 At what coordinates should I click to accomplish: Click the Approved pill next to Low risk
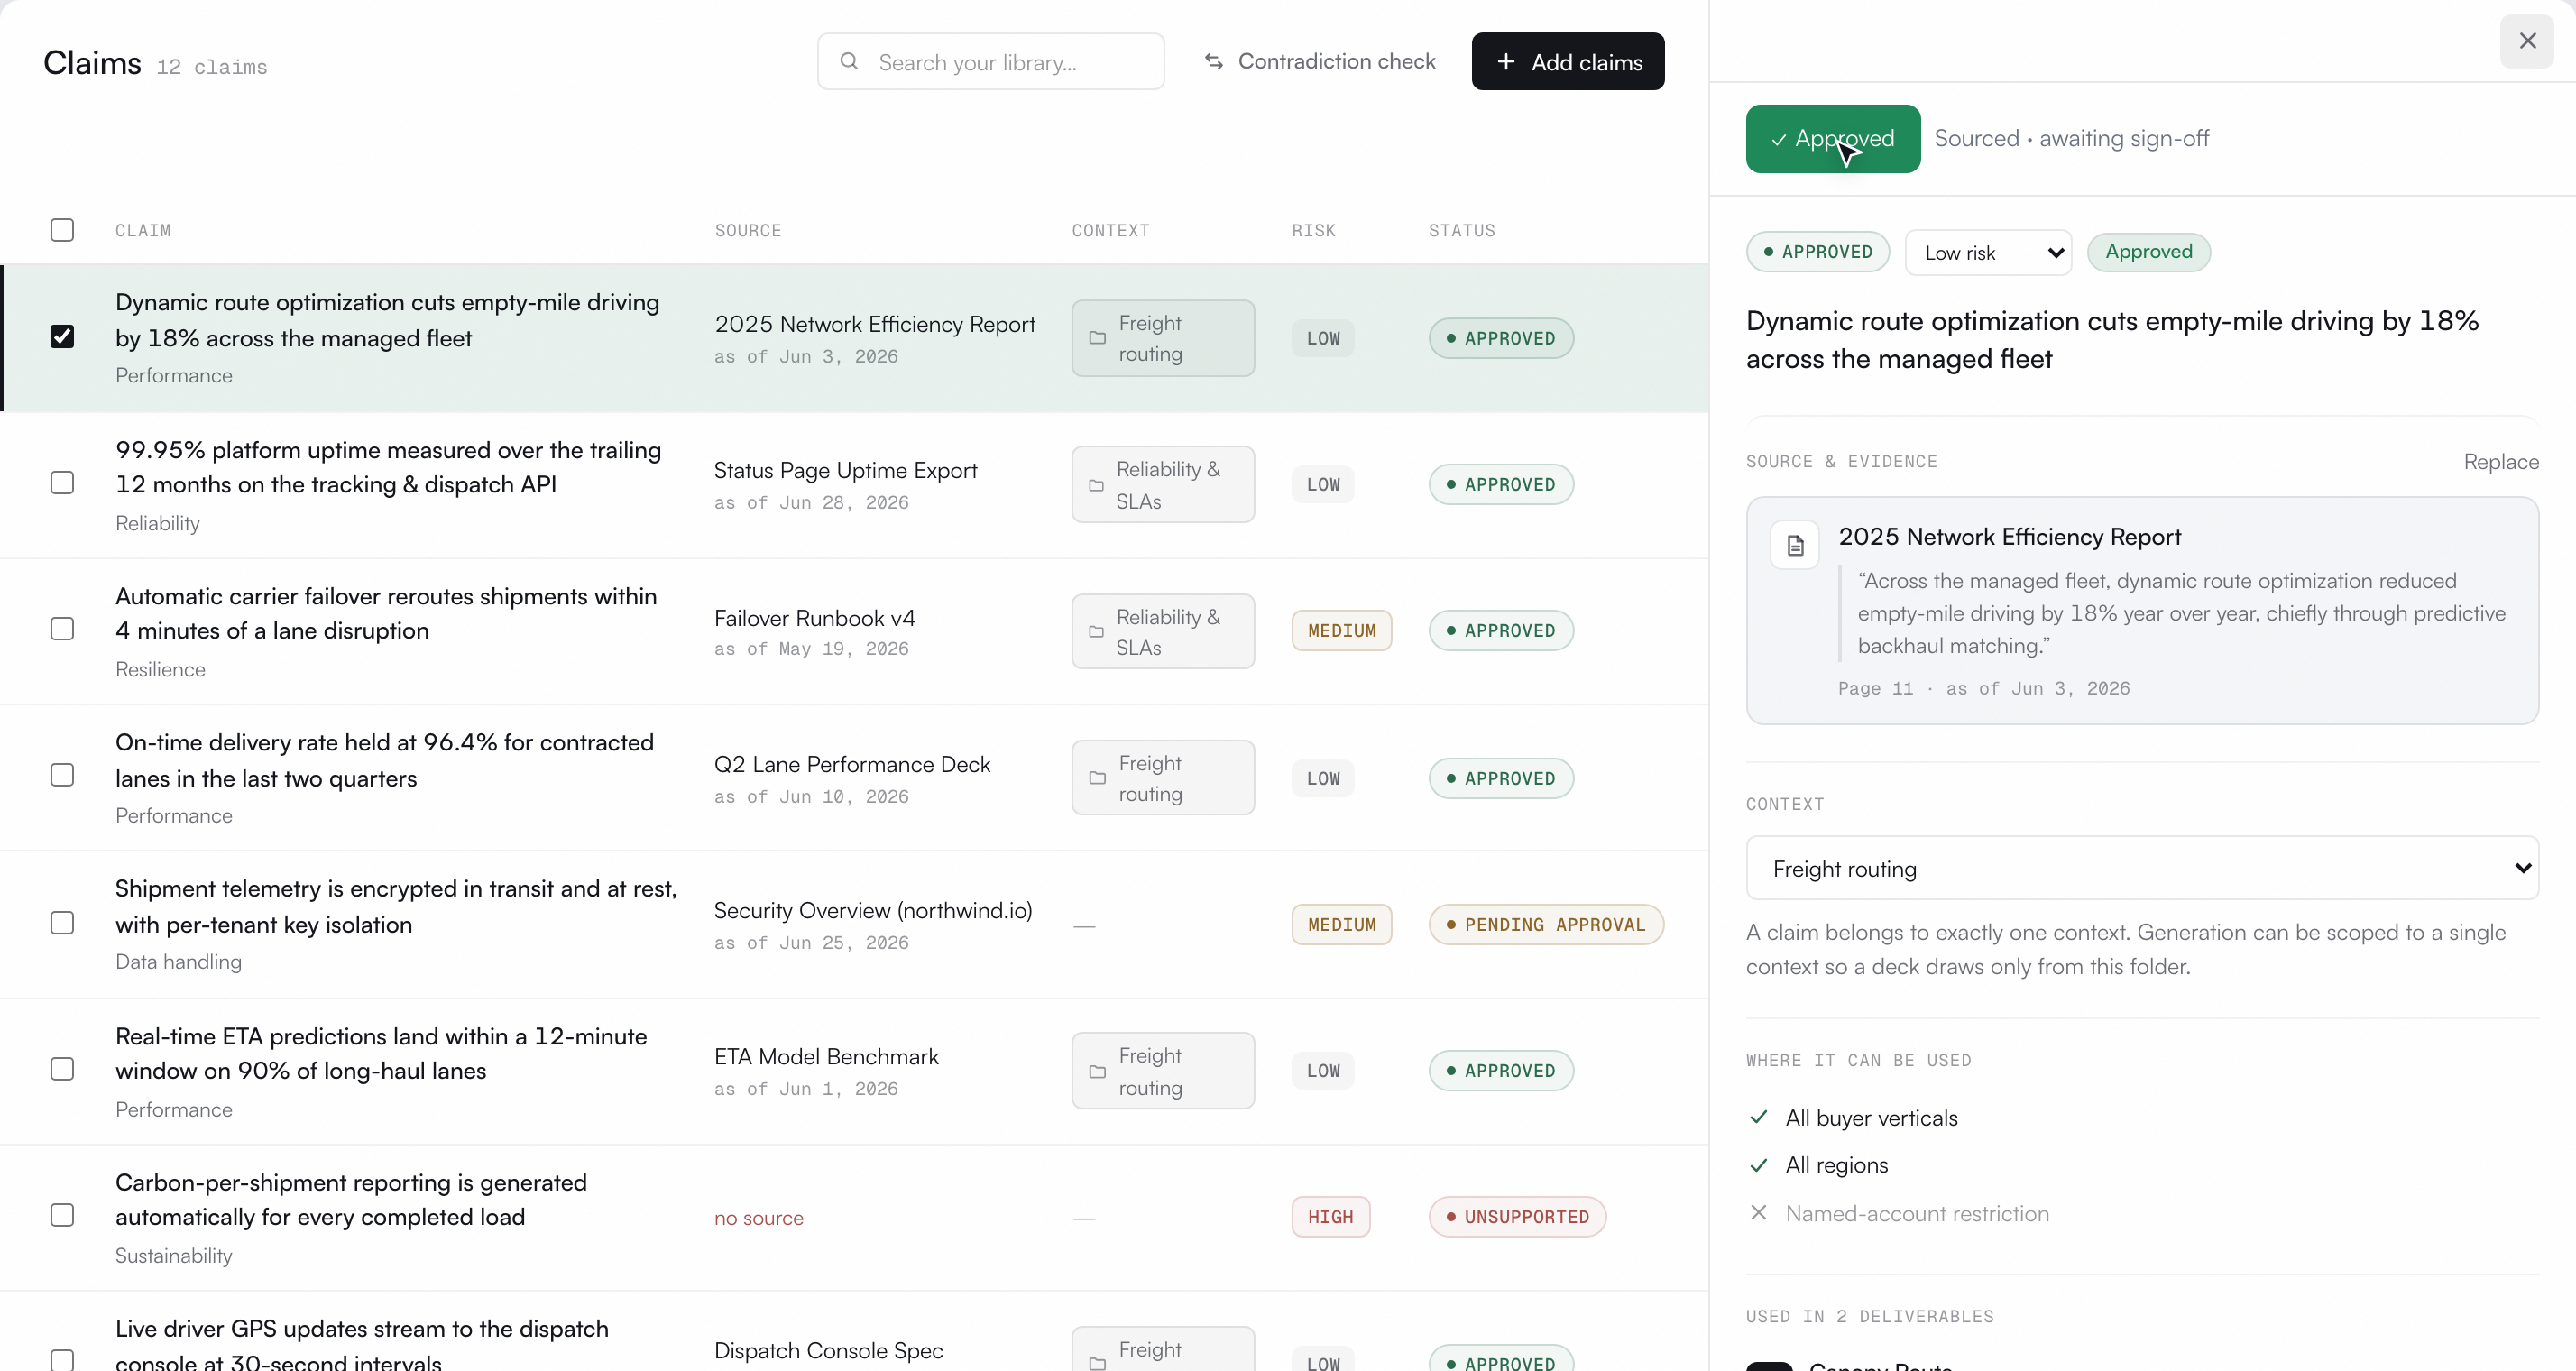2148,252
